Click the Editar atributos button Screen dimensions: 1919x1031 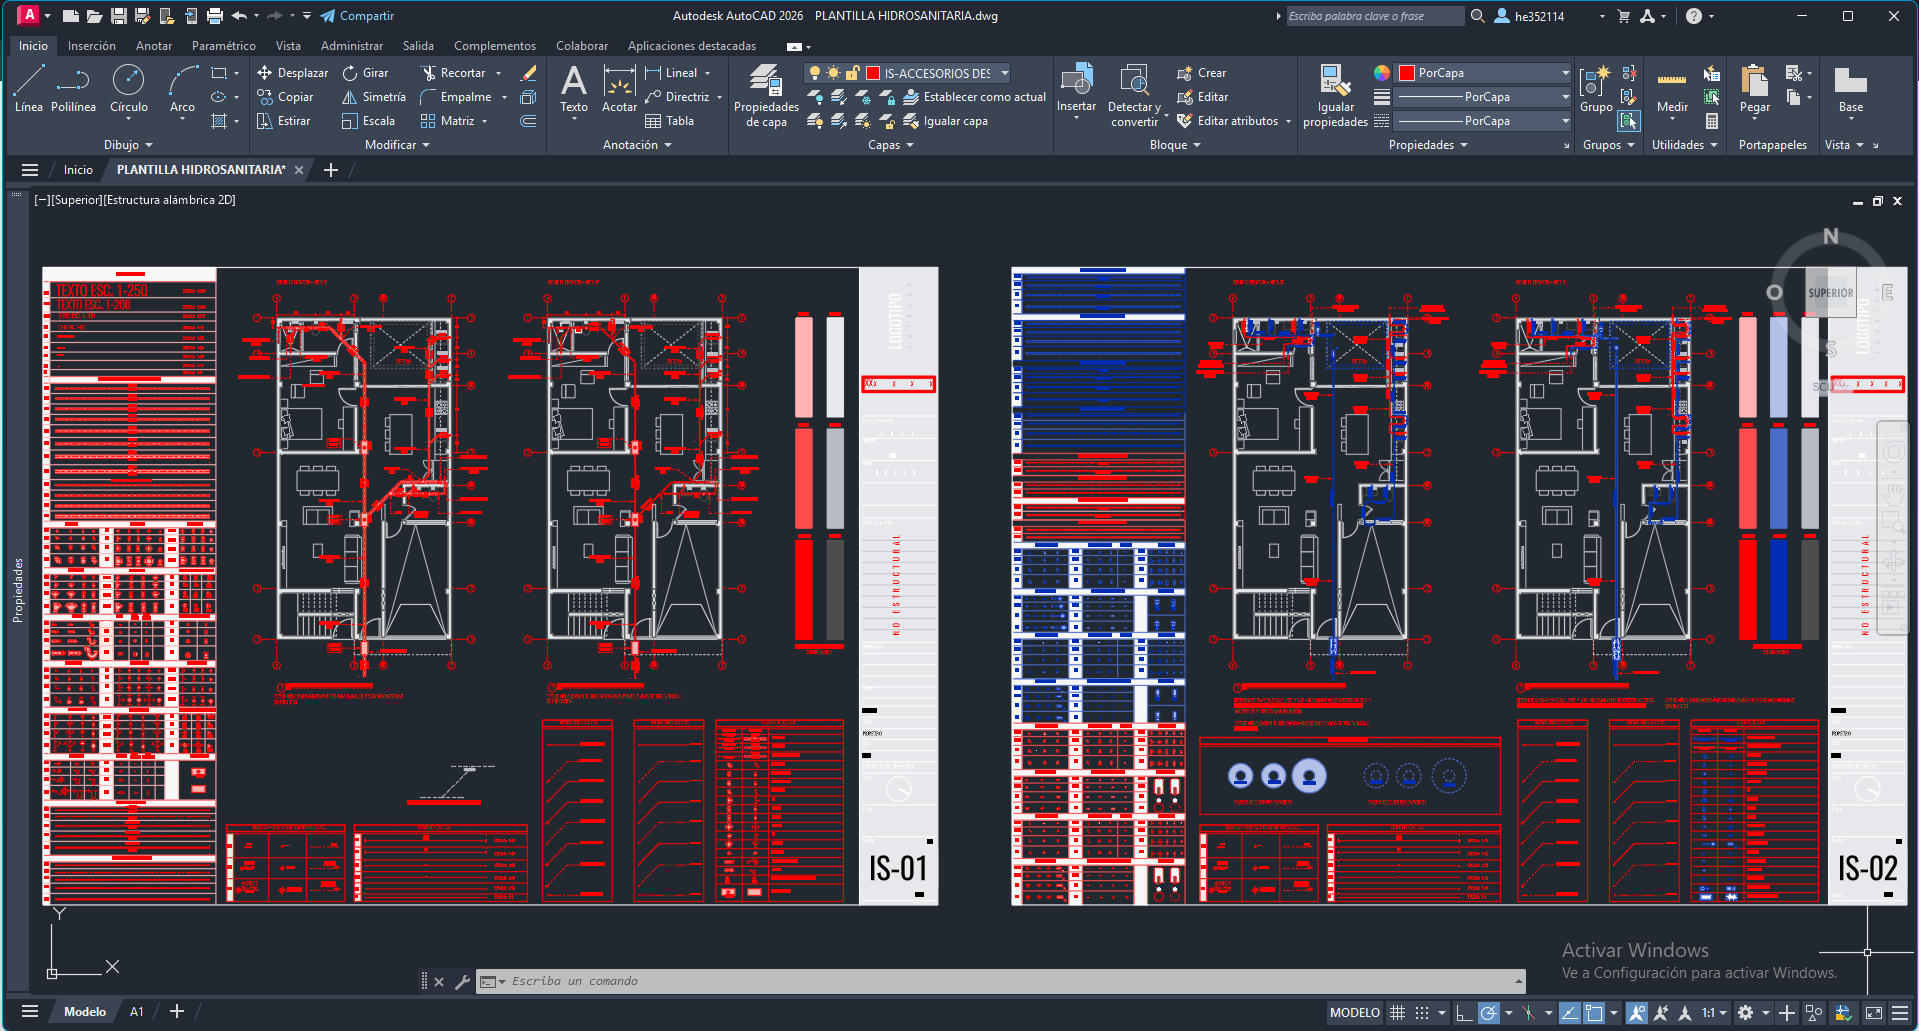pyautogui.click(x=1237, y=121)
